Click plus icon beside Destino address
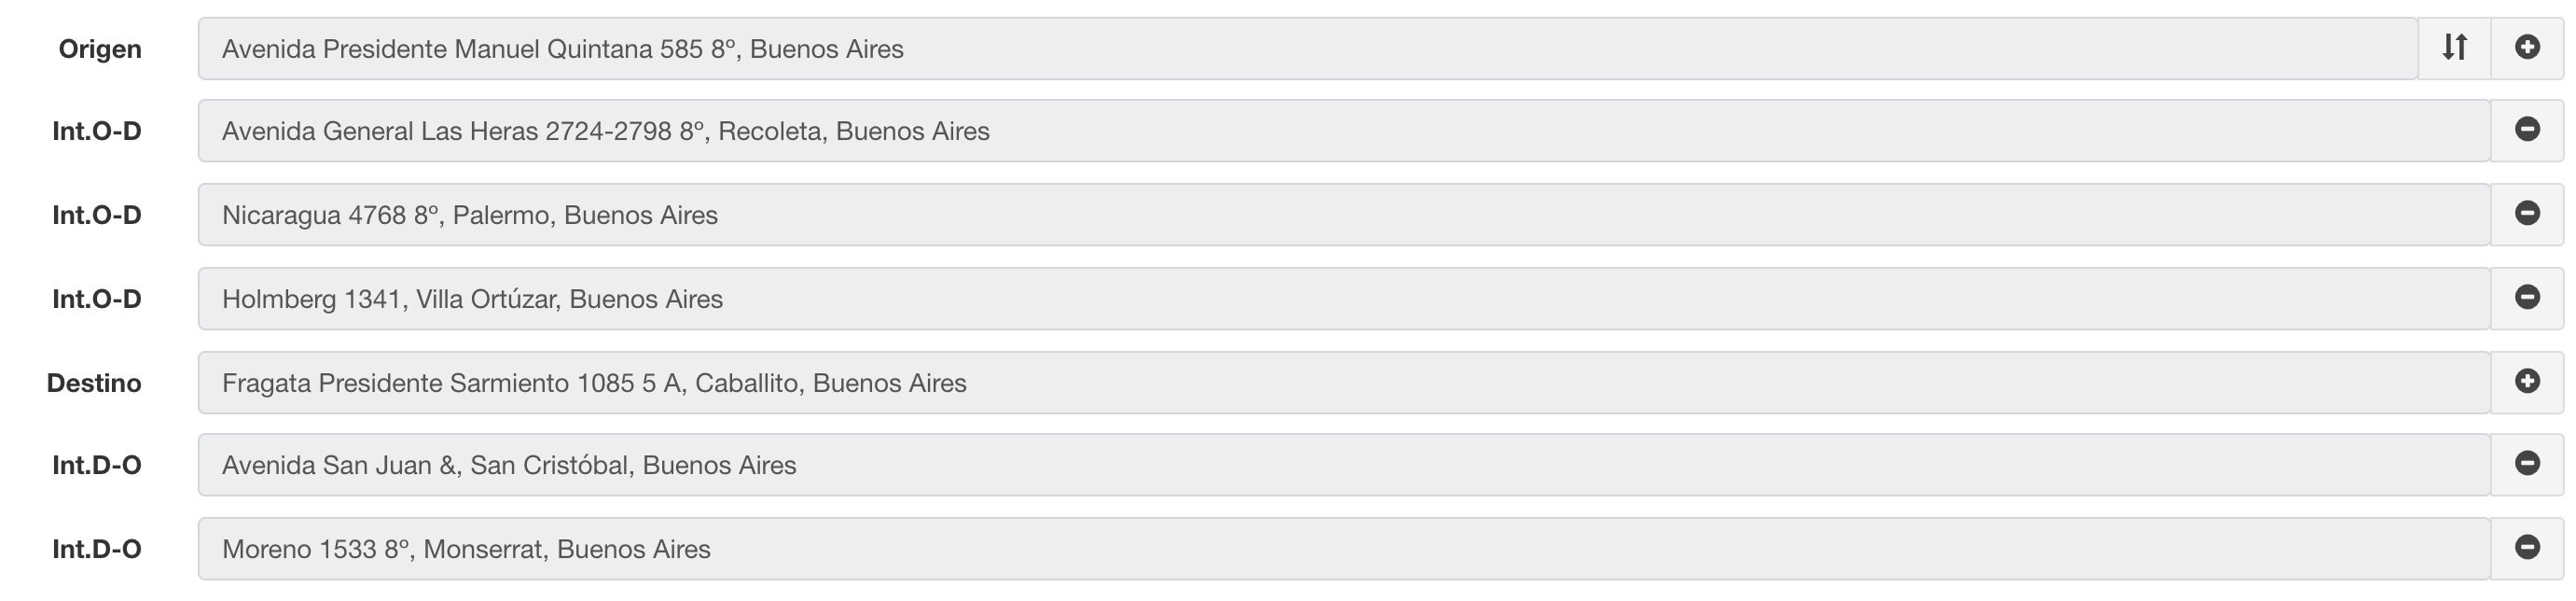This screenshot has height=601, width=2576. (2527, 382)
